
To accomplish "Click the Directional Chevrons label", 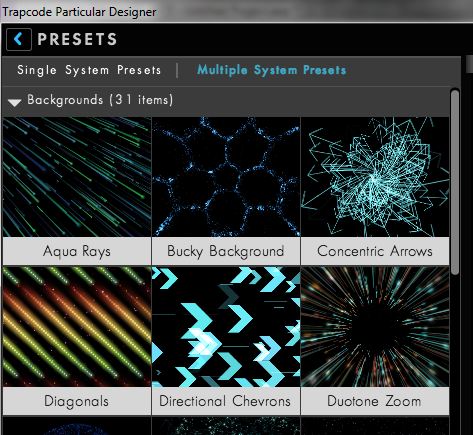I will click(x=226, y=401).
